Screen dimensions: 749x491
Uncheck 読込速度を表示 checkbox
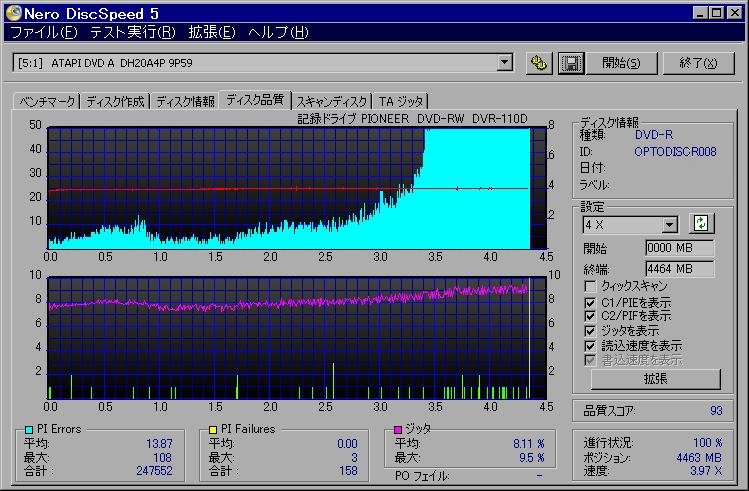[x=590, y=345]
